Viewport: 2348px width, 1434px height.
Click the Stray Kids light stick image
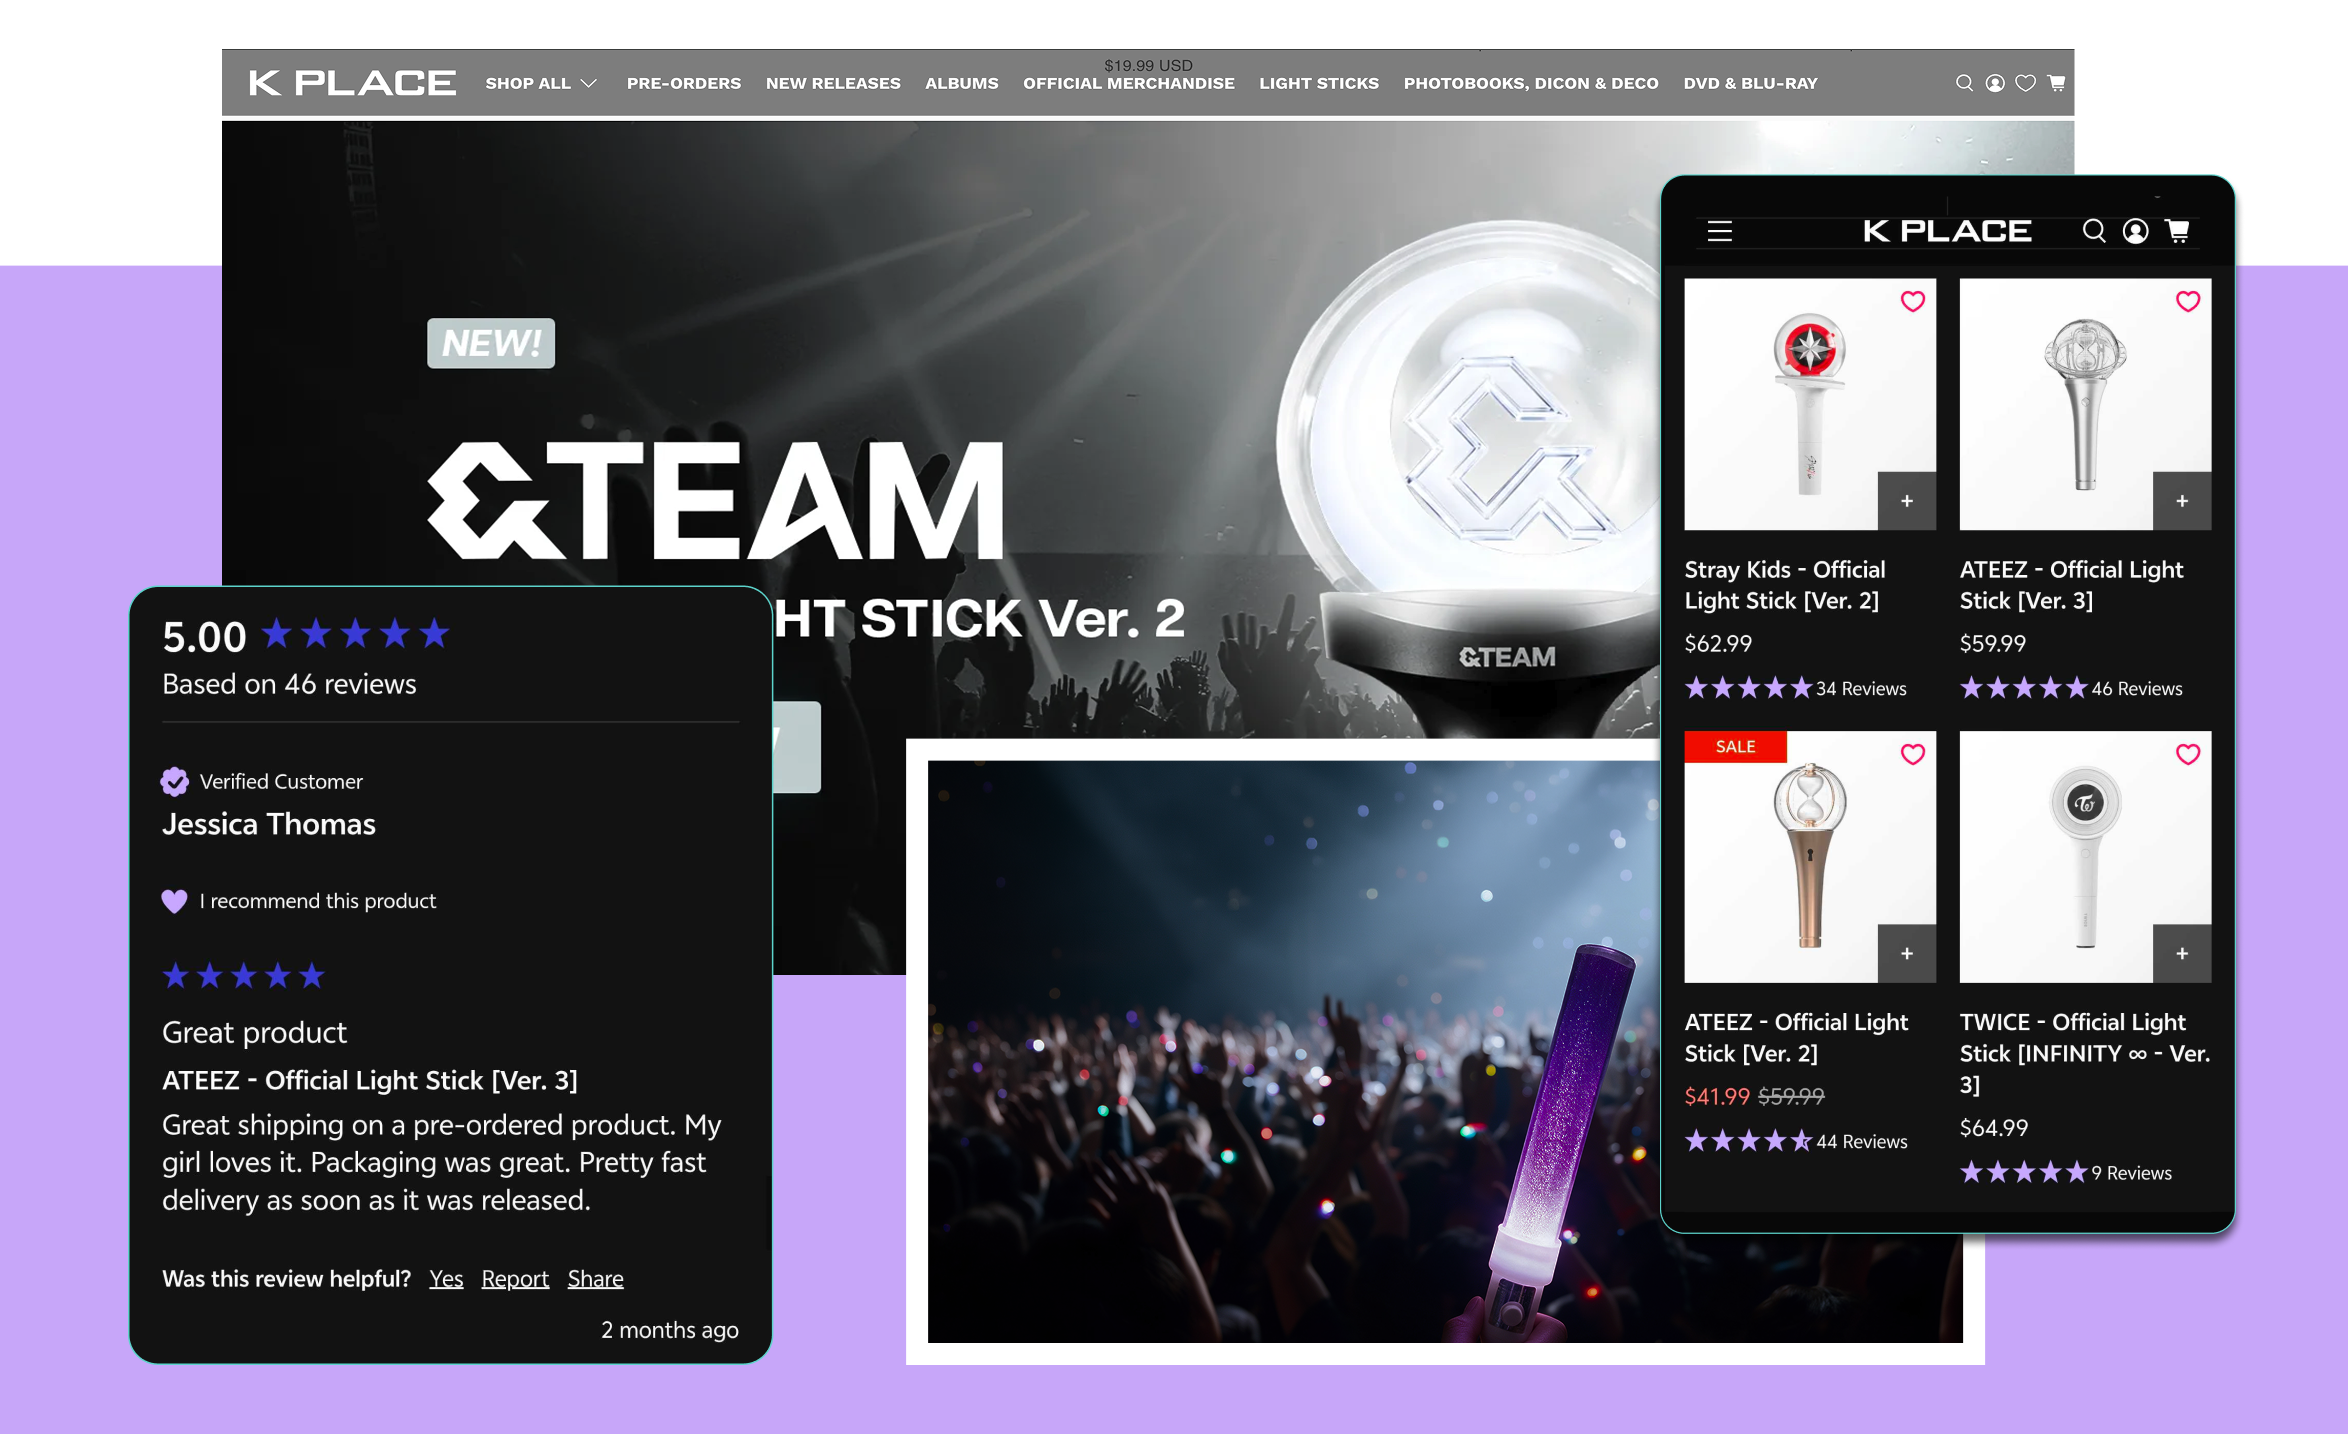coord(1810,404)
